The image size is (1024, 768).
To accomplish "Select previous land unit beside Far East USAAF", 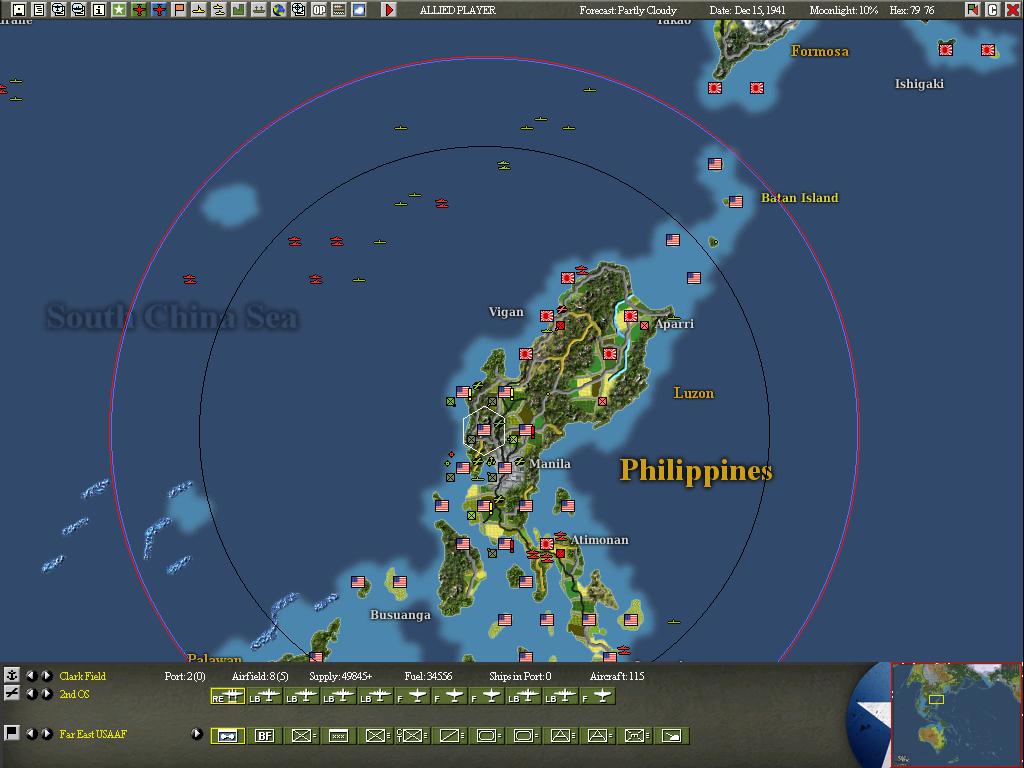I will click(31, 733).
